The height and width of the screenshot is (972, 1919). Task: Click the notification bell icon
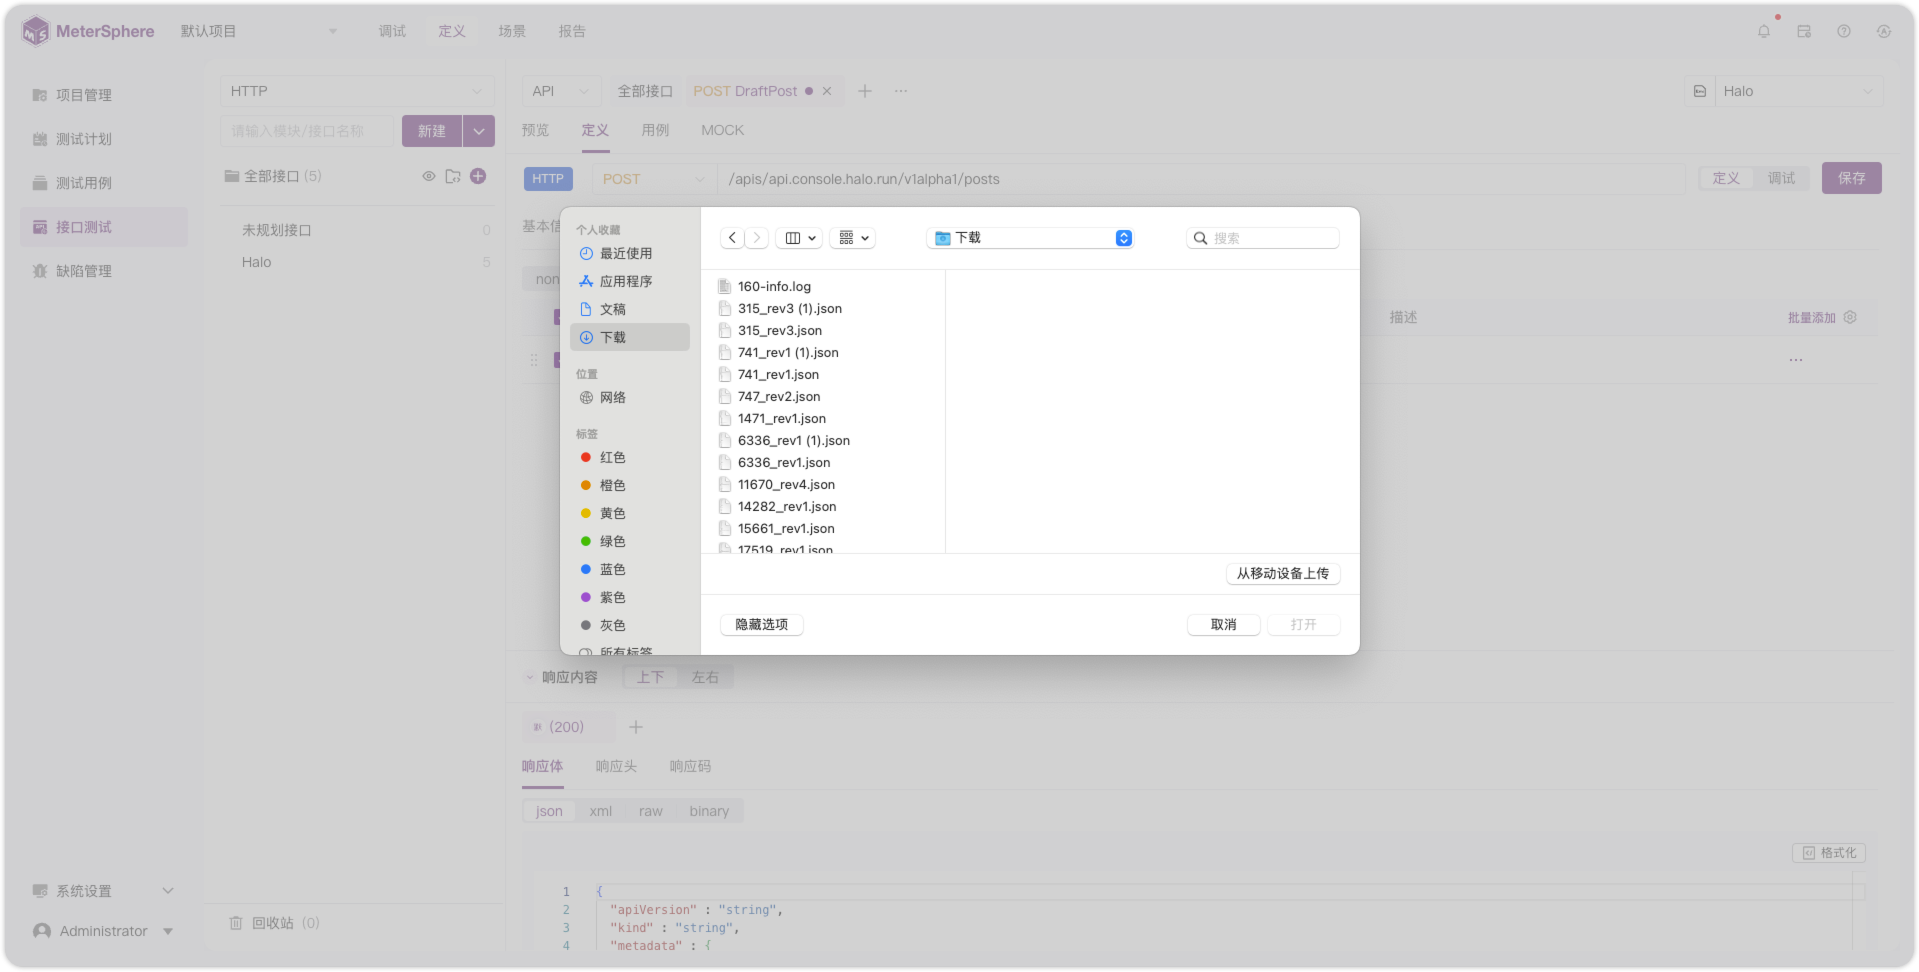[1763, 32]
